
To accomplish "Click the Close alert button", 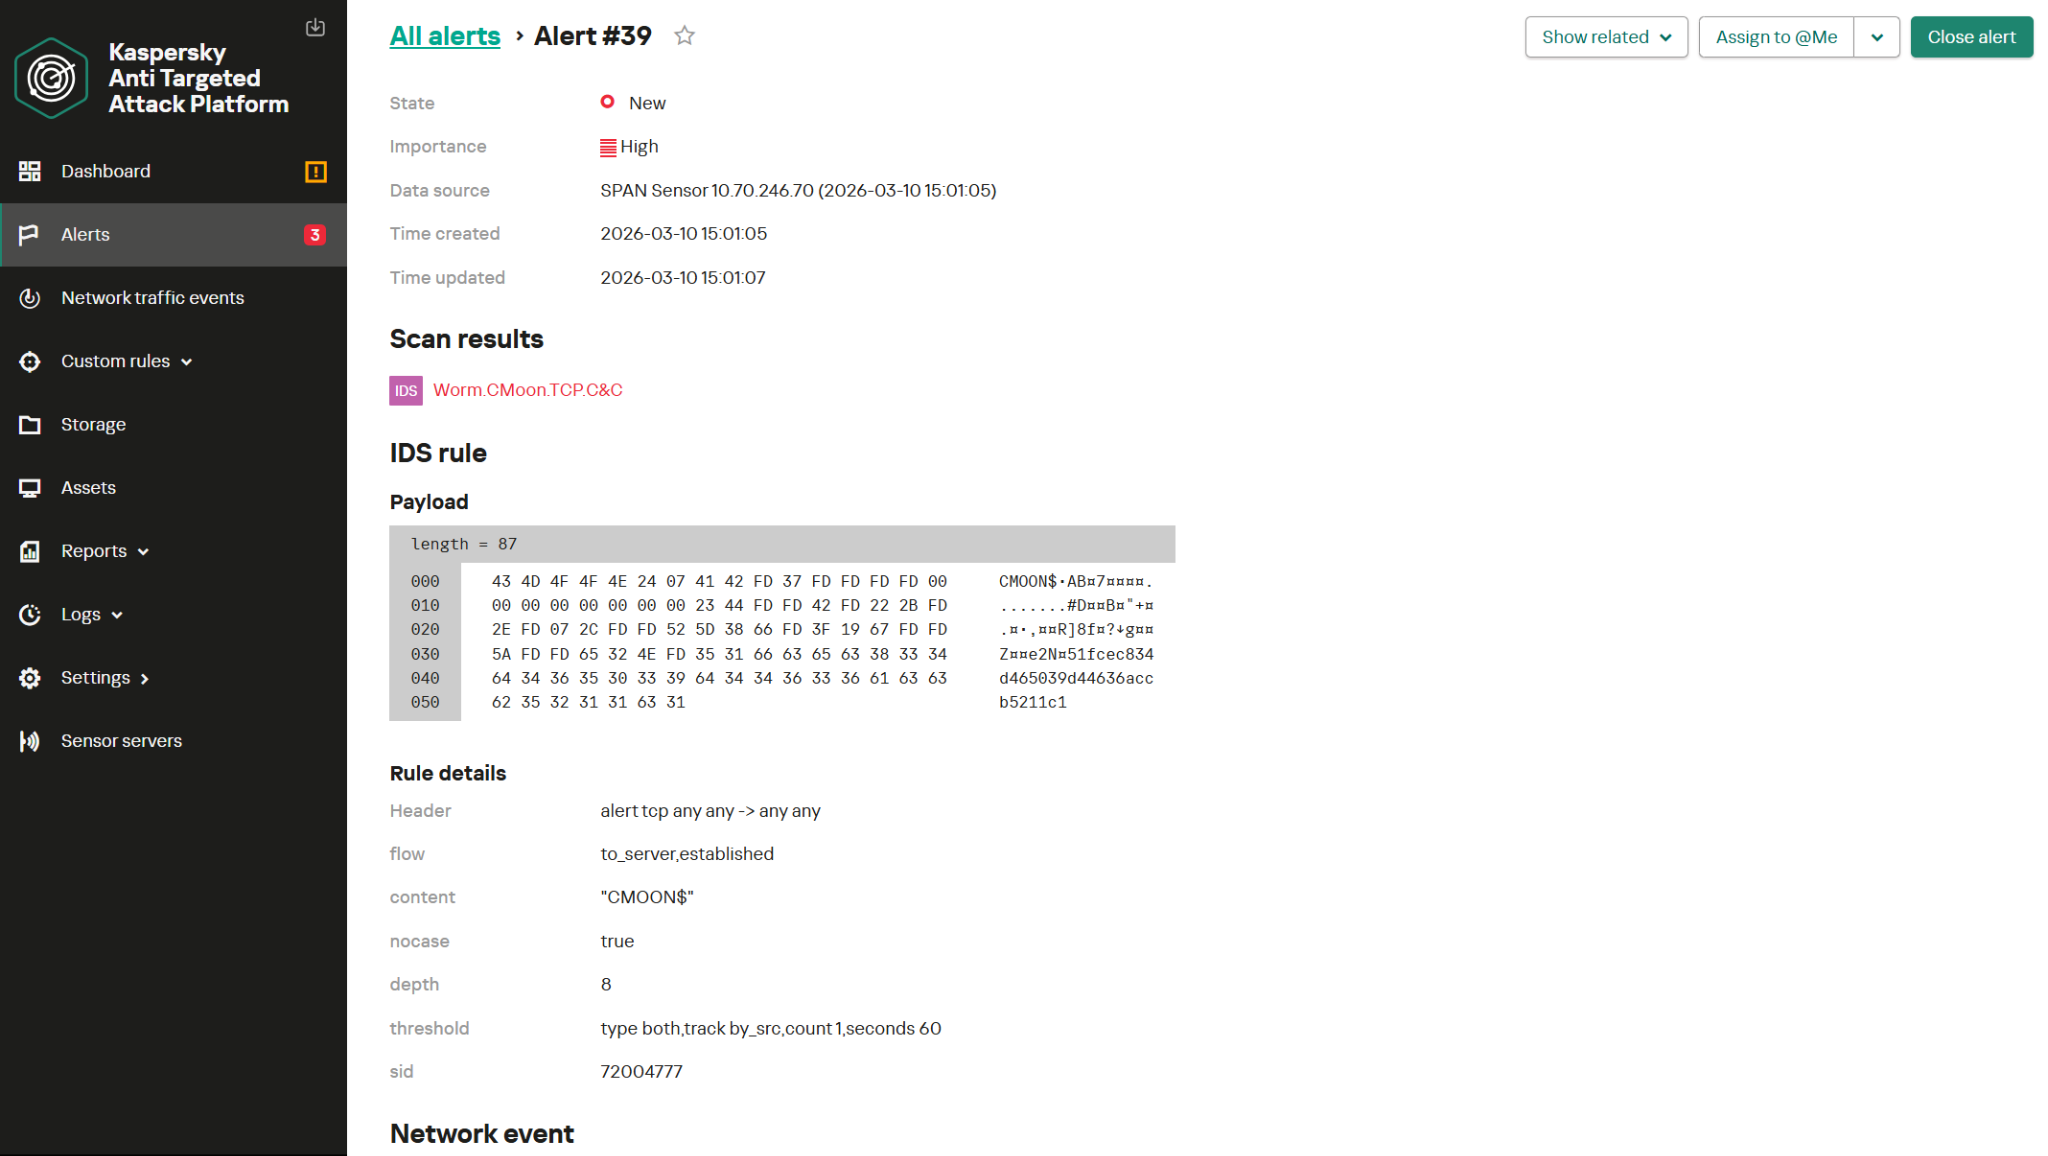I will (x=1970, y=37).
